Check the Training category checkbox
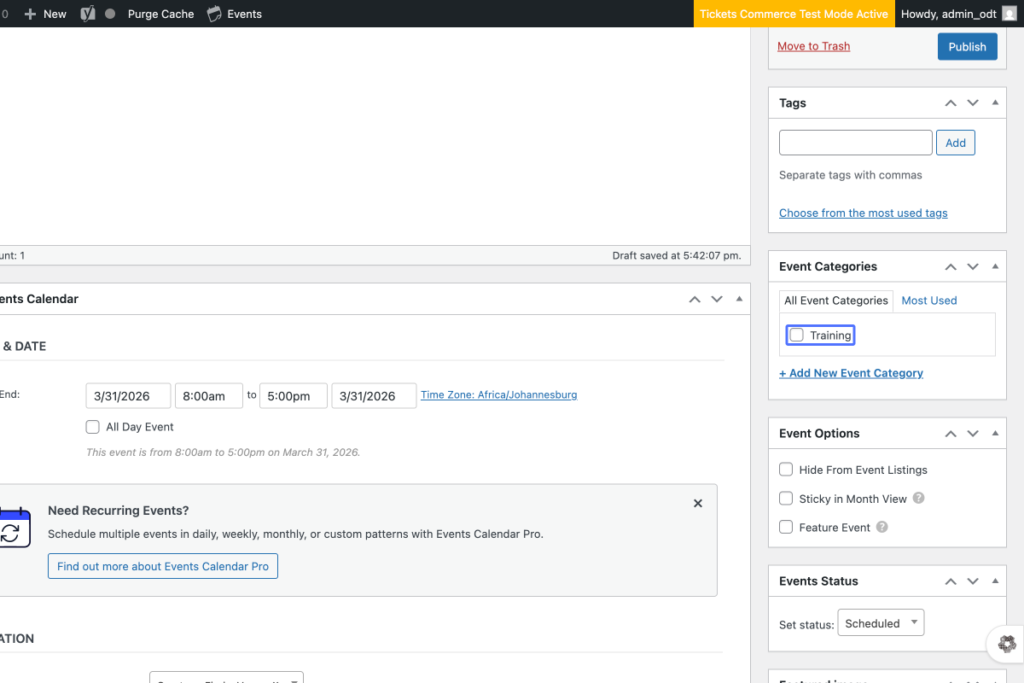The image size is (1024, 683). (x=797, y=335)
